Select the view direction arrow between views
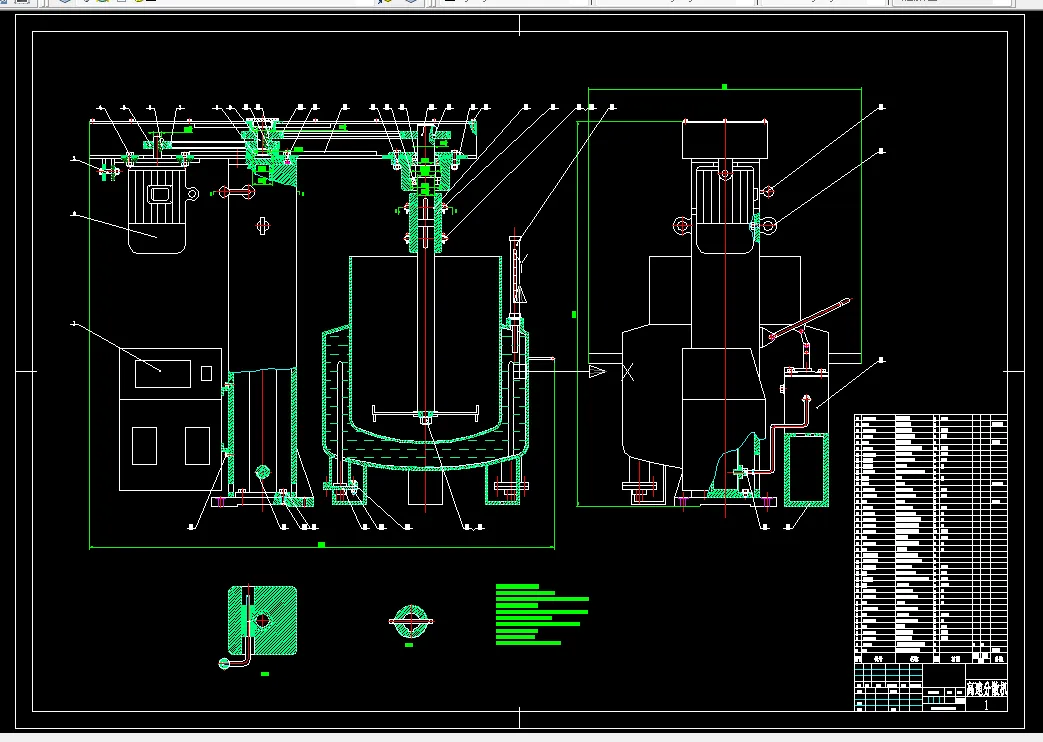The image size is (1043, 742). 597,371
